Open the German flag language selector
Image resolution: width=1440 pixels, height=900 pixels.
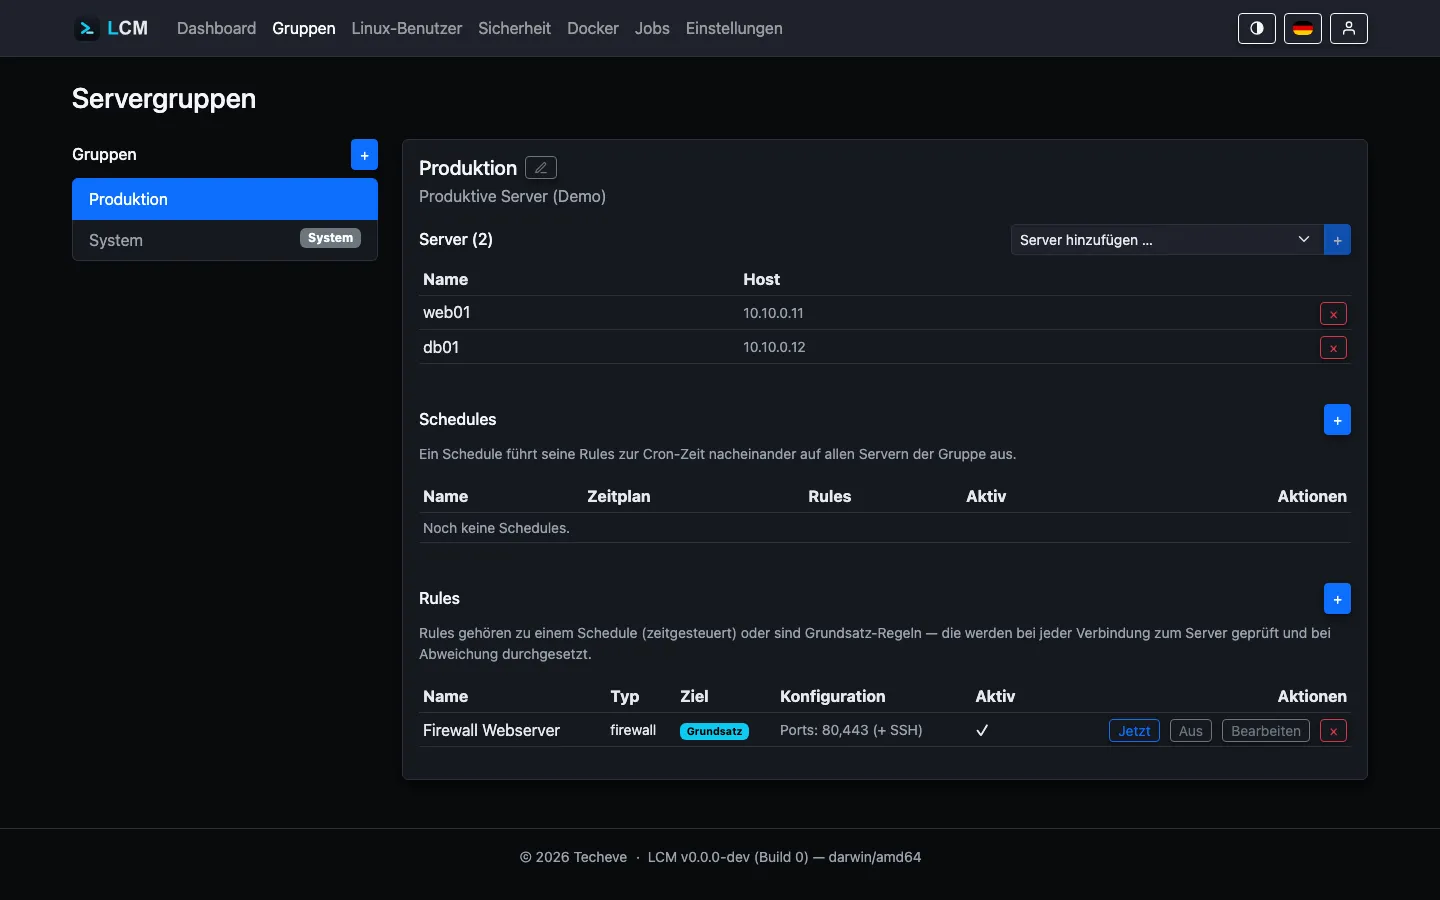click(1303, 28)
